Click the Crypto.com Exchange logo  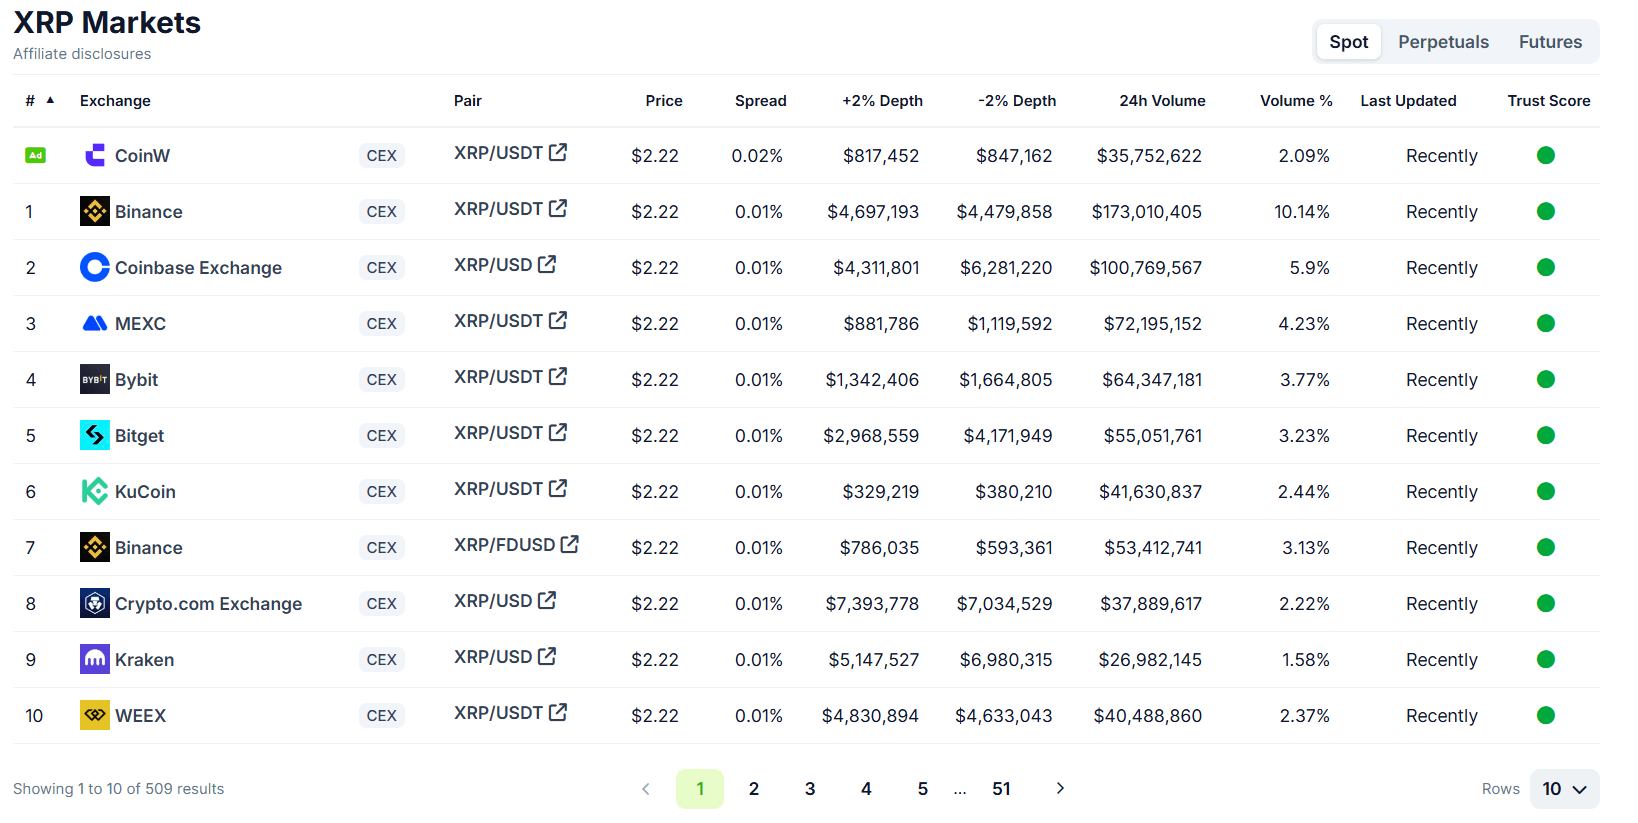(x=95, y=603)
